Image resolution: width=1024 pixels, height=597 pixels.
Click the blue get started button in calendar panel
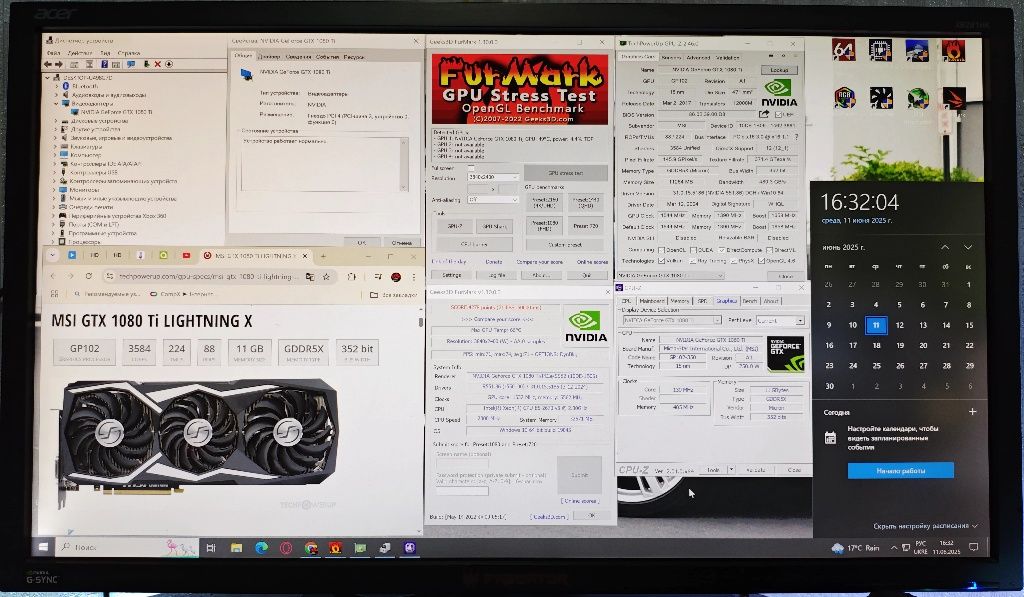coord(900,470)
